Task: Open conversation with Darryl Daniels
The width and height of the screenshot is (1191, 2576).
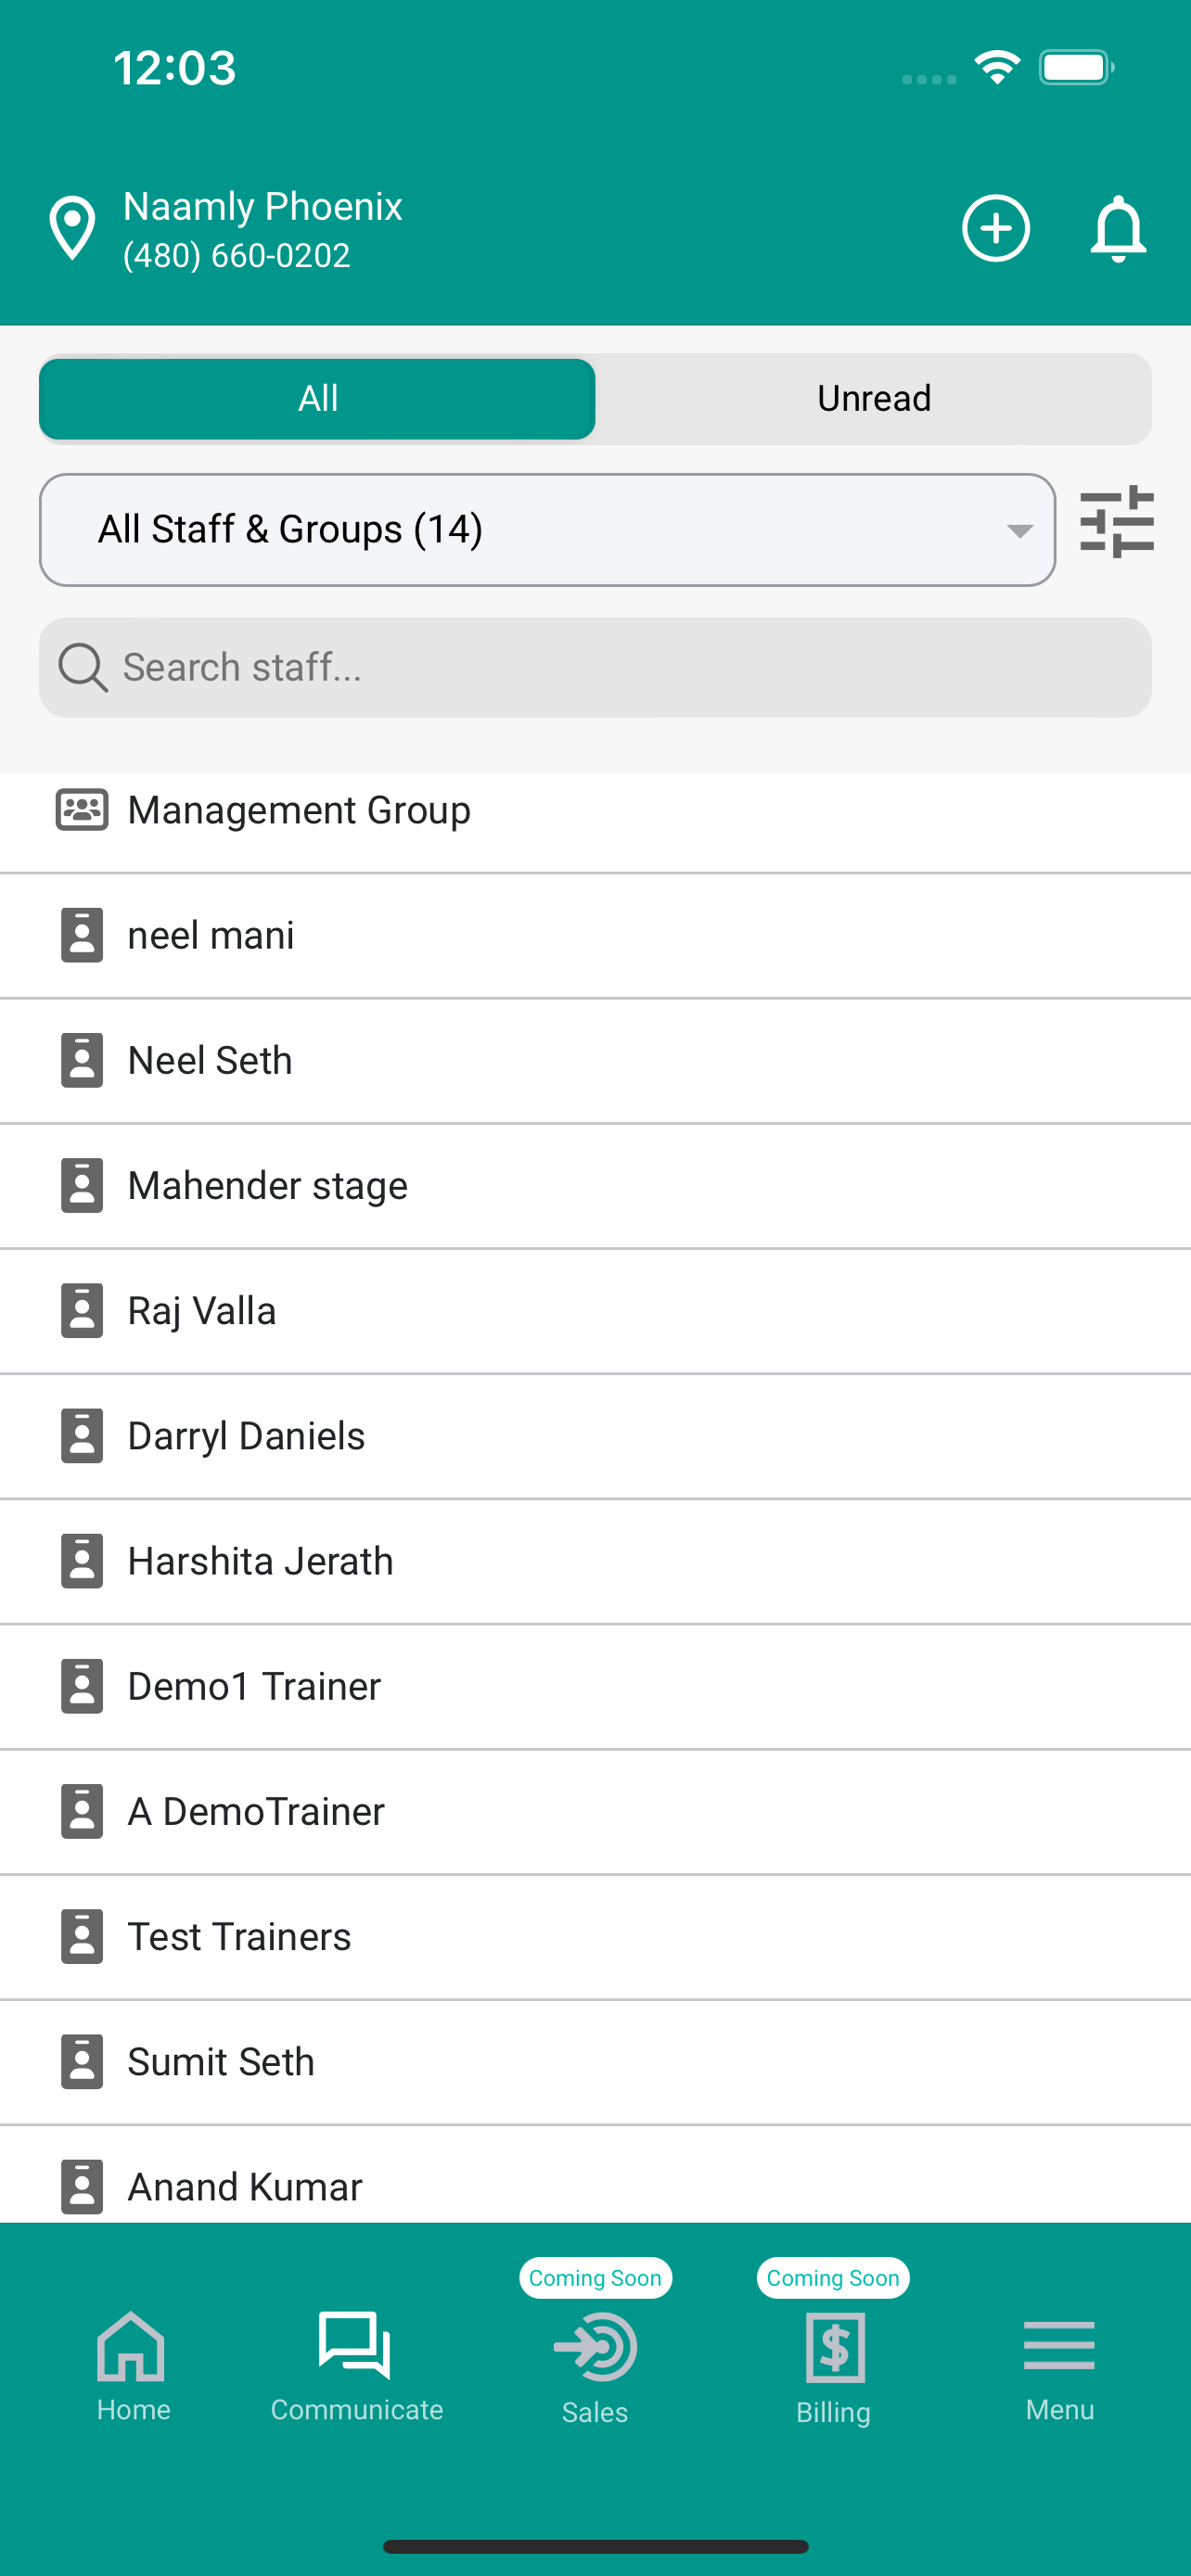Action: click(x=595, y=1436)
